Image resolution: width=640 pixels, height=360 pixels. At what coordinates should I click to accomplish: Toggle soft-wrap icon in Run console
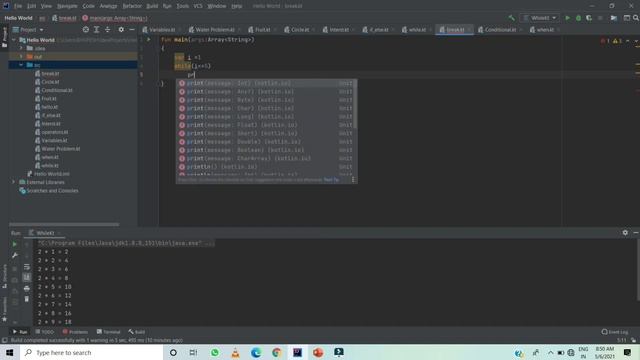point(27,267)
